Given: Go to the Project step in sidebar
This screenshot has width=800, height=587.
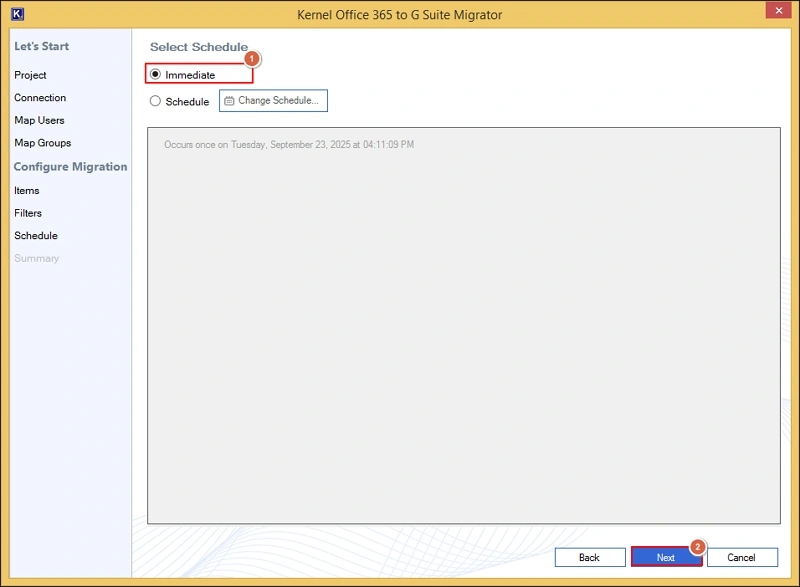Looking at the screenshot, I should 30,75.
